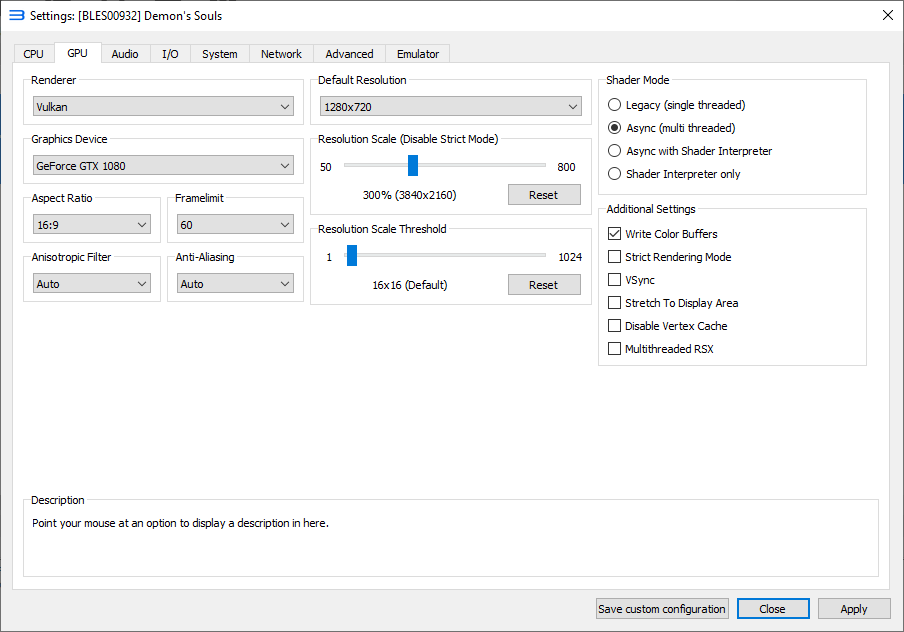Select Legacy (single threaded) shader mode
Screen dimensions: 904x632
tap(615, 105)
